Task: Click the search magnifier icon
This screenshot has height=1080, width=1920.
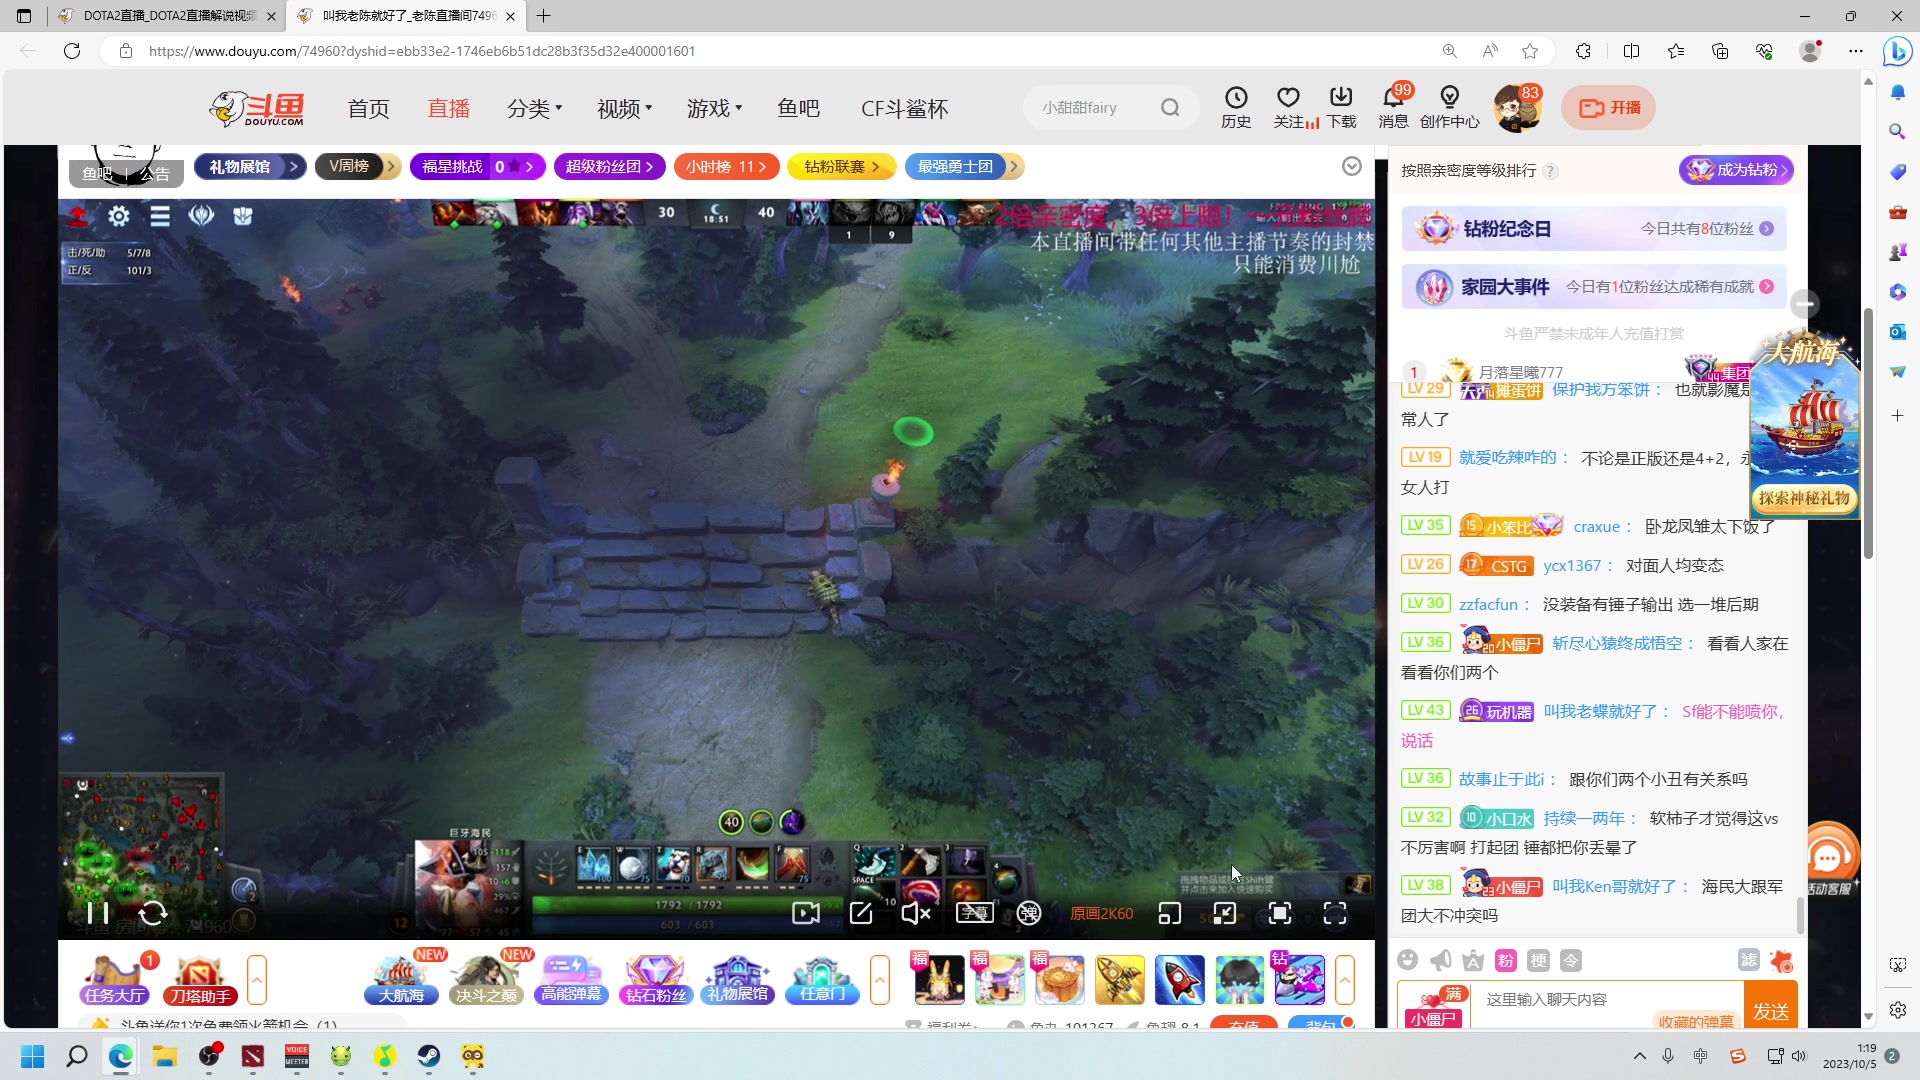Action: [x=1170, y=108]
